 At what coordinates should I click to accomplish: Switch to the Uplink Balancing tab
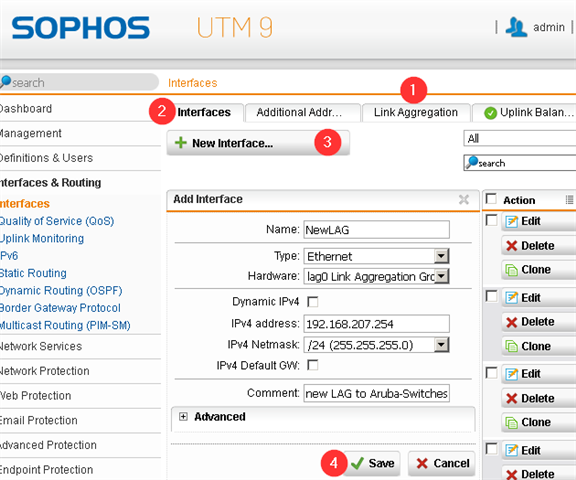(x=525, y=112)
